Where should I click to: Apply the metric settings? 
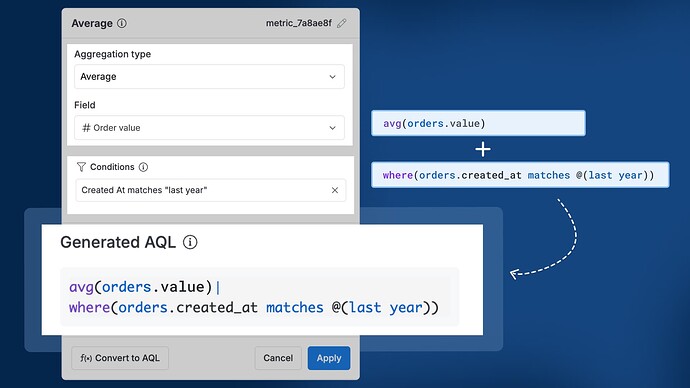tap(329, 358)
